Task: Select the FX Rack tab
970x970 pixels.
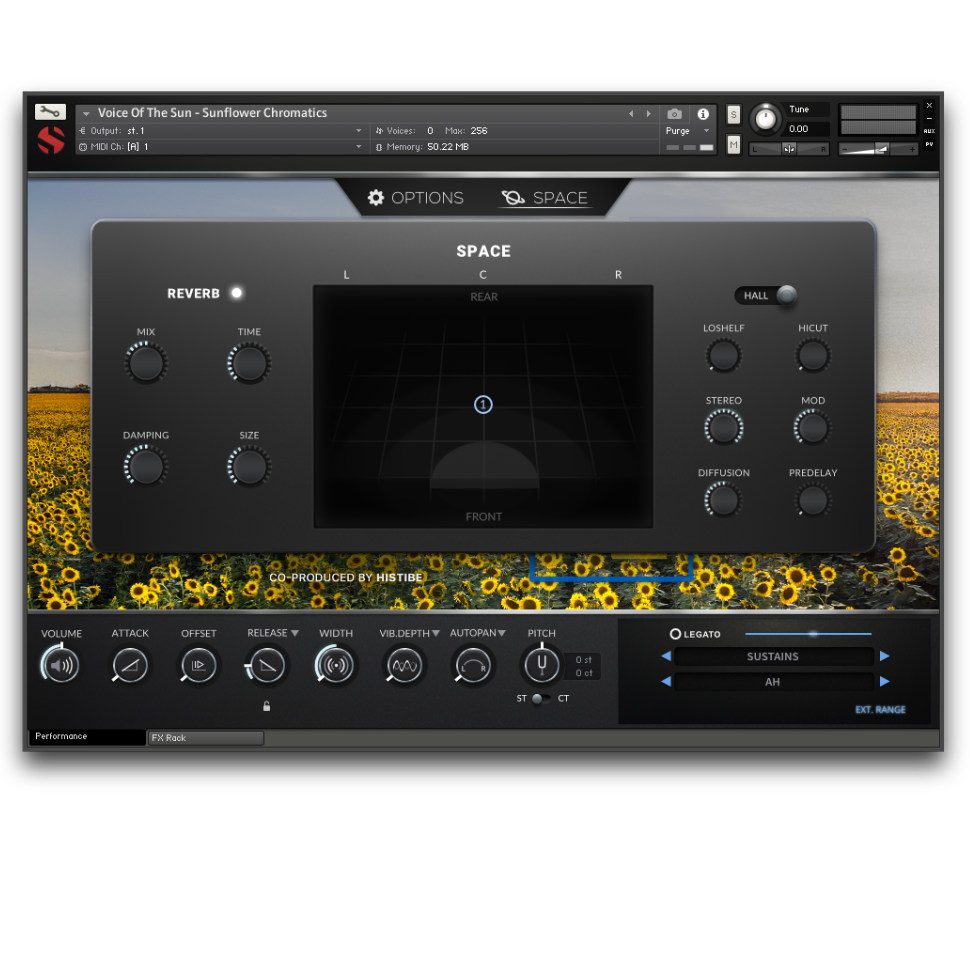Action: coord(206,738)
